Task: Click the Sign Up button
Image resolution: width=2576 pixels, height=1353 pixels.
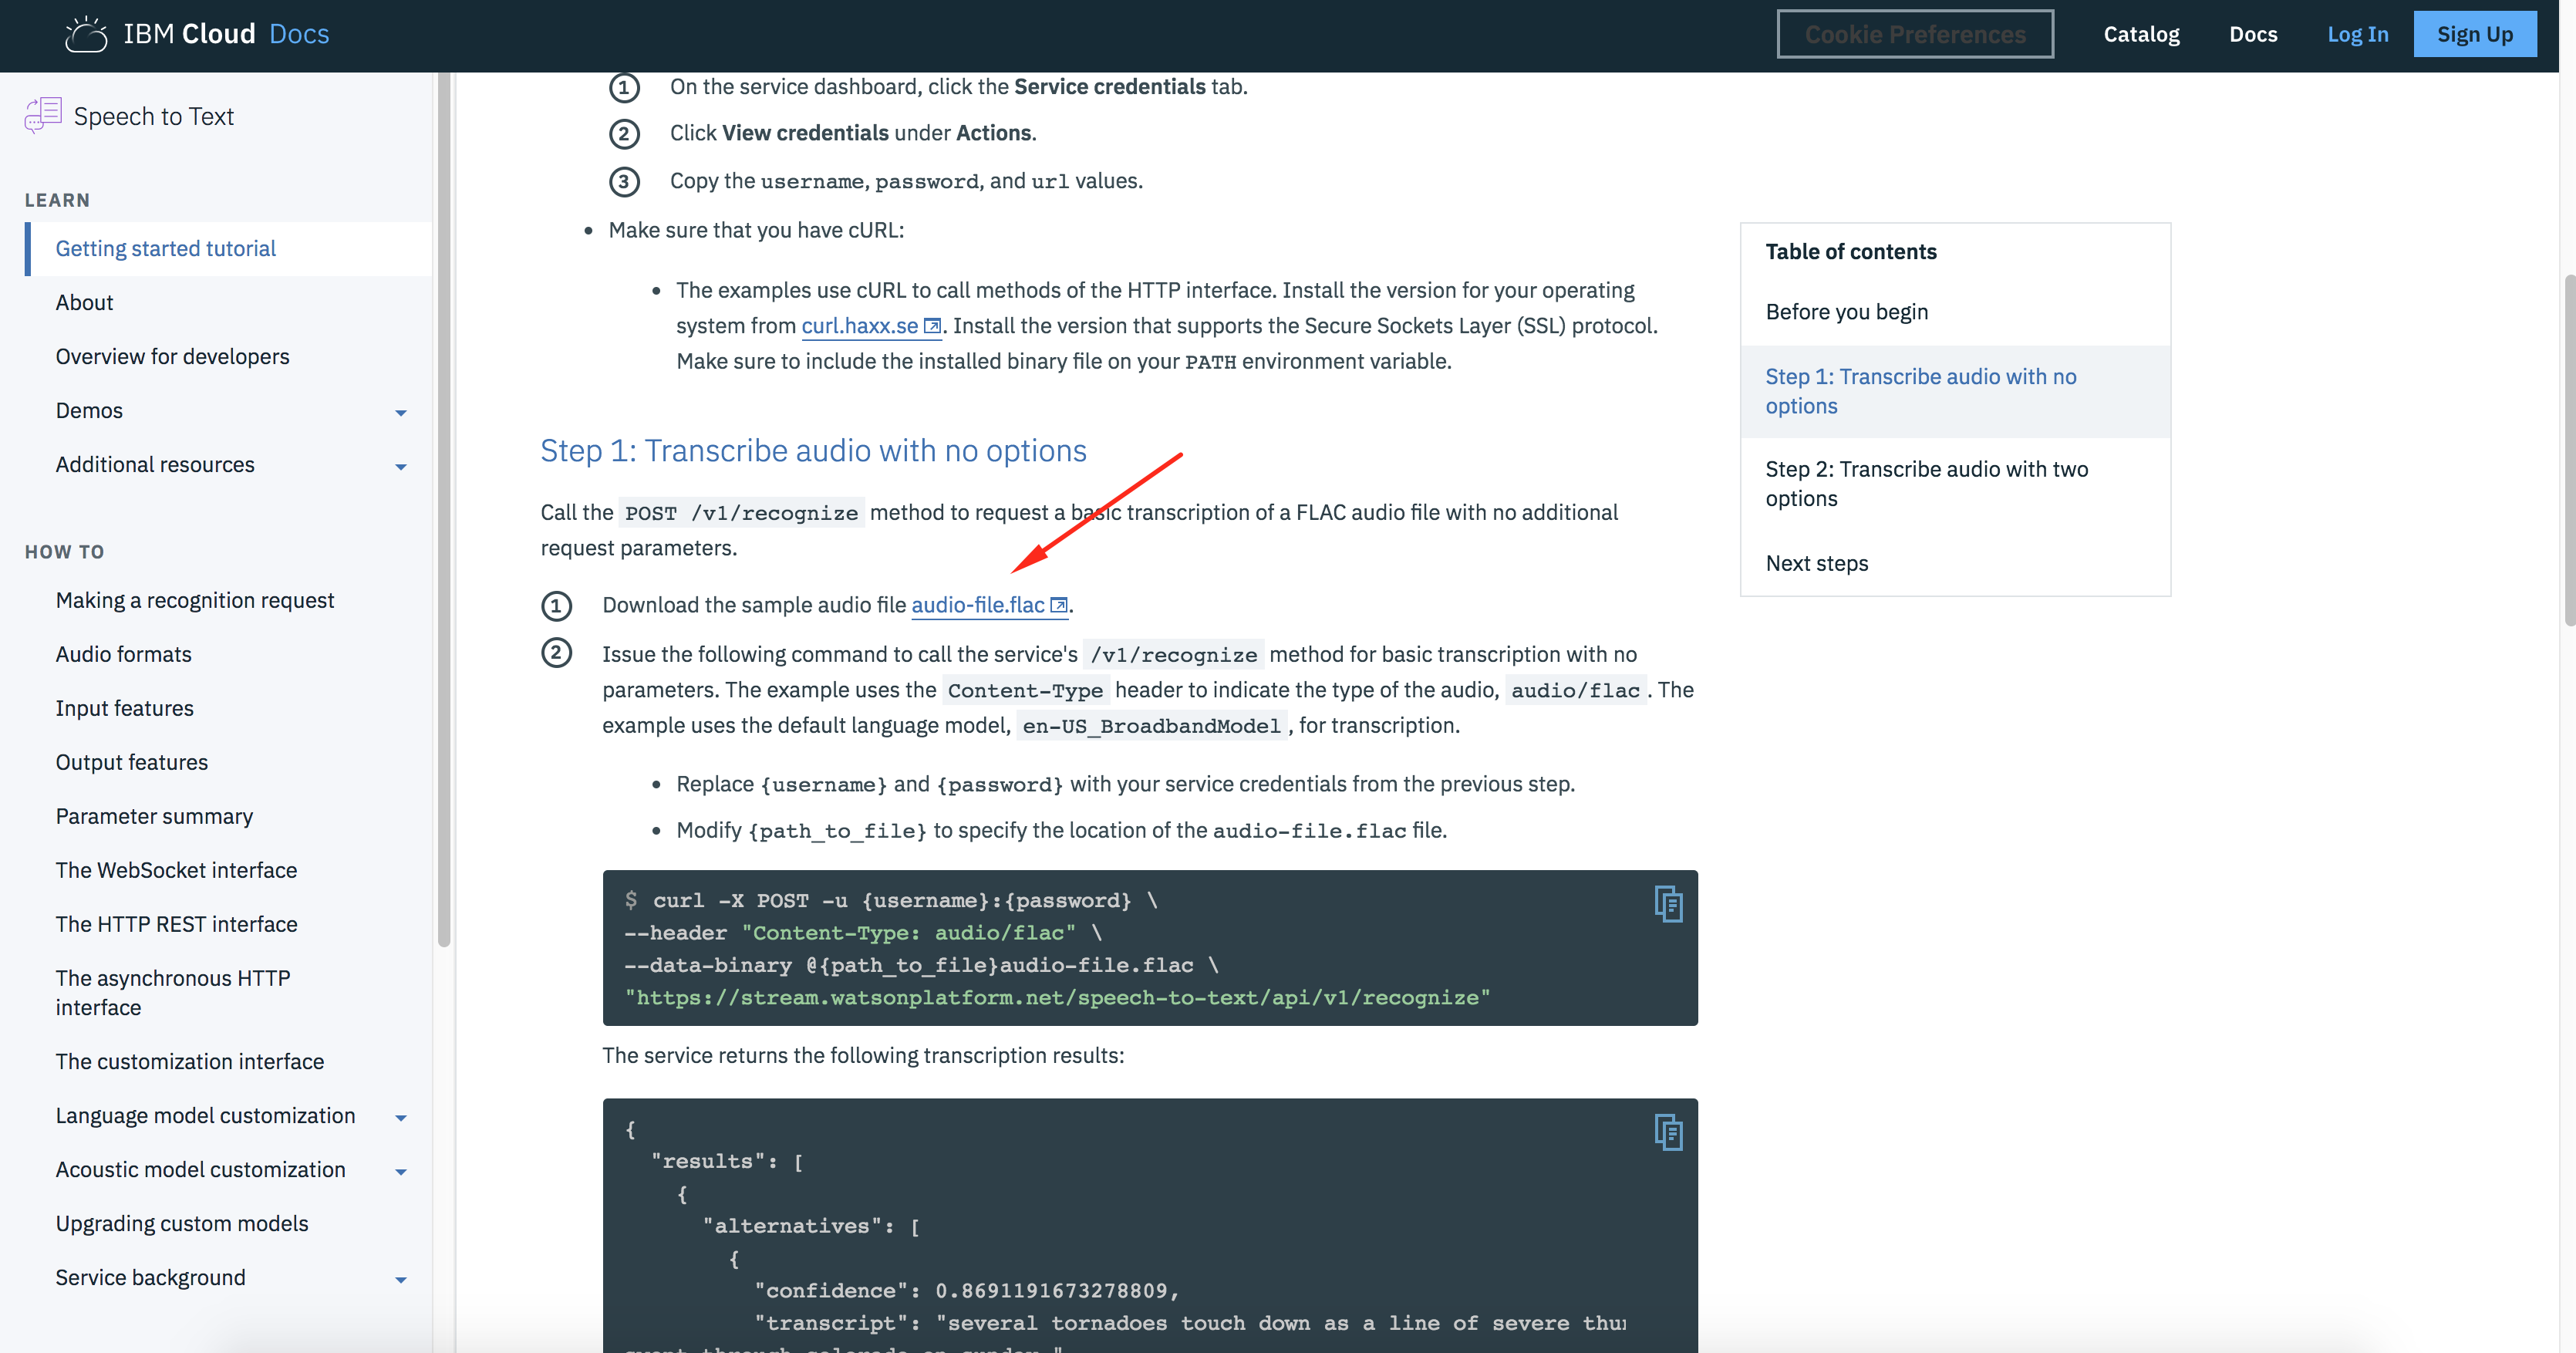Action: pyautogui.click(x=2474, y=34)
